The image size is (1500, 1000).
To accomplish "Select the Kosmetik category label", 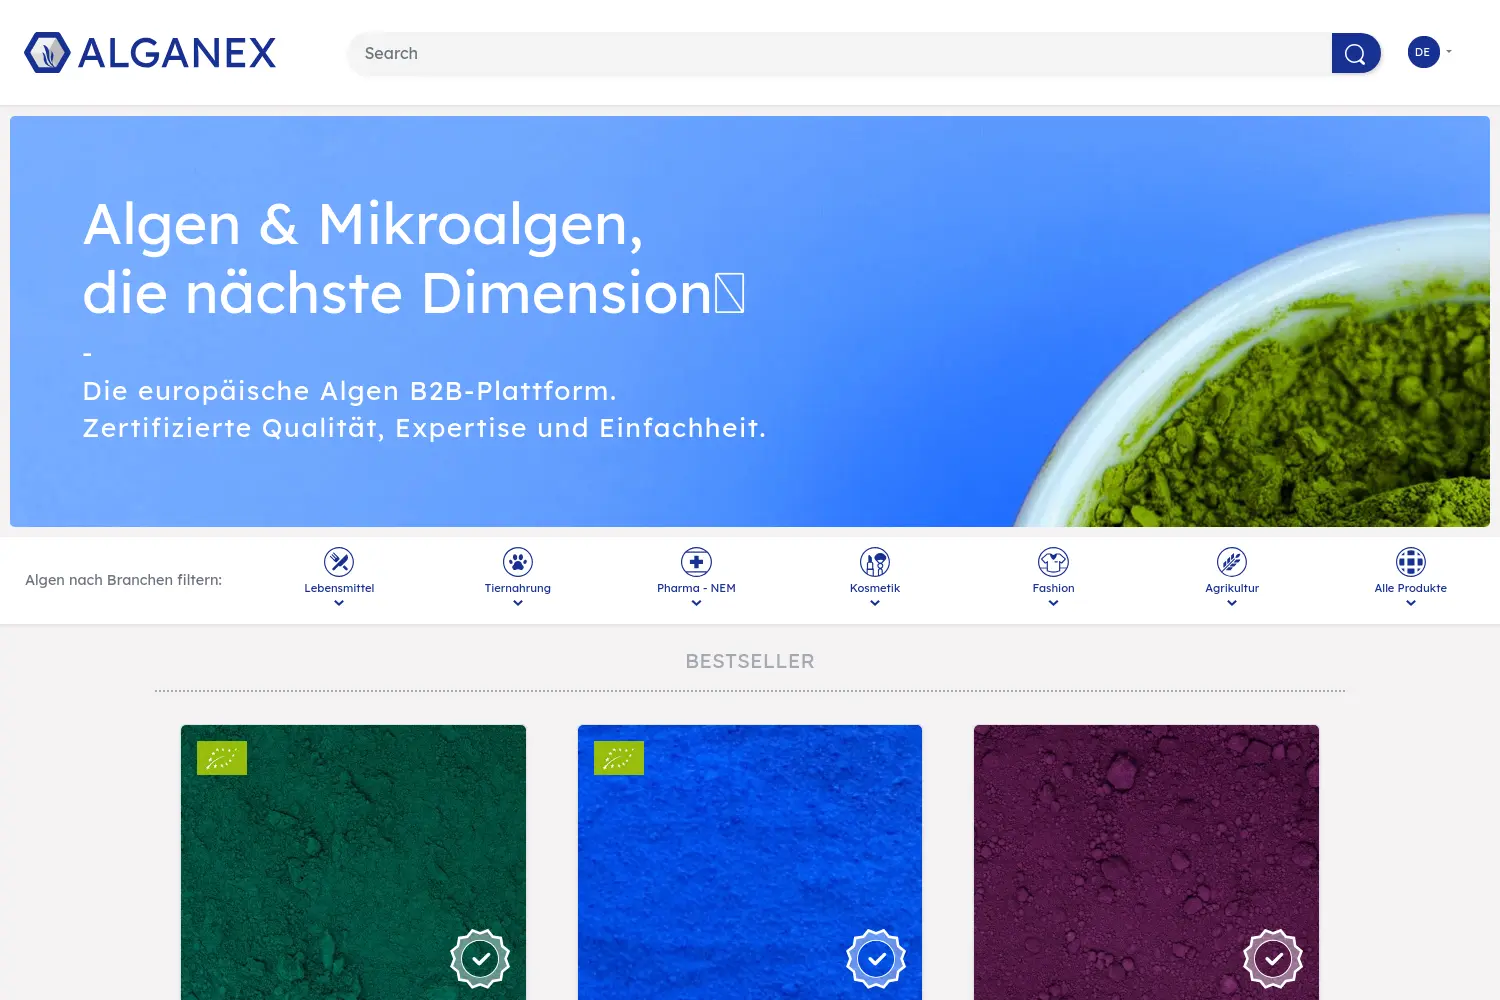I will coord(875,588).
